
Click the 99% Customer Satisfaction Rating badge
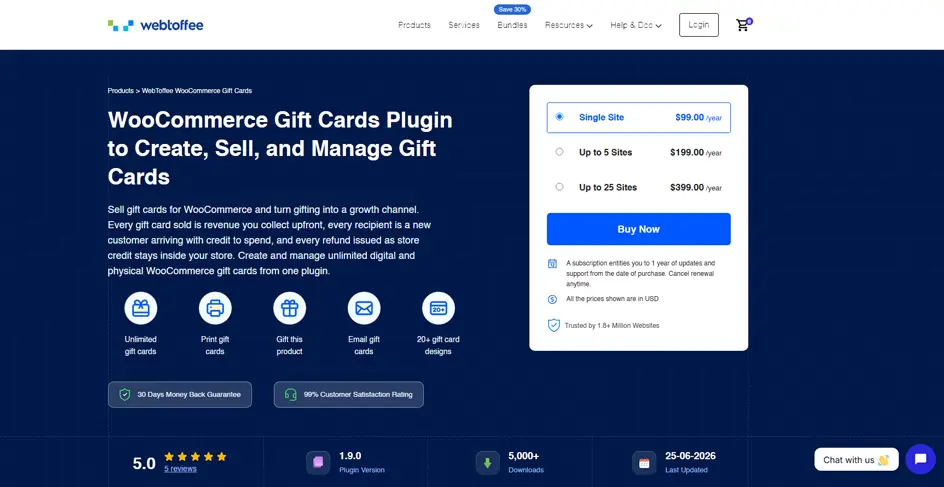tap(349, 395)
